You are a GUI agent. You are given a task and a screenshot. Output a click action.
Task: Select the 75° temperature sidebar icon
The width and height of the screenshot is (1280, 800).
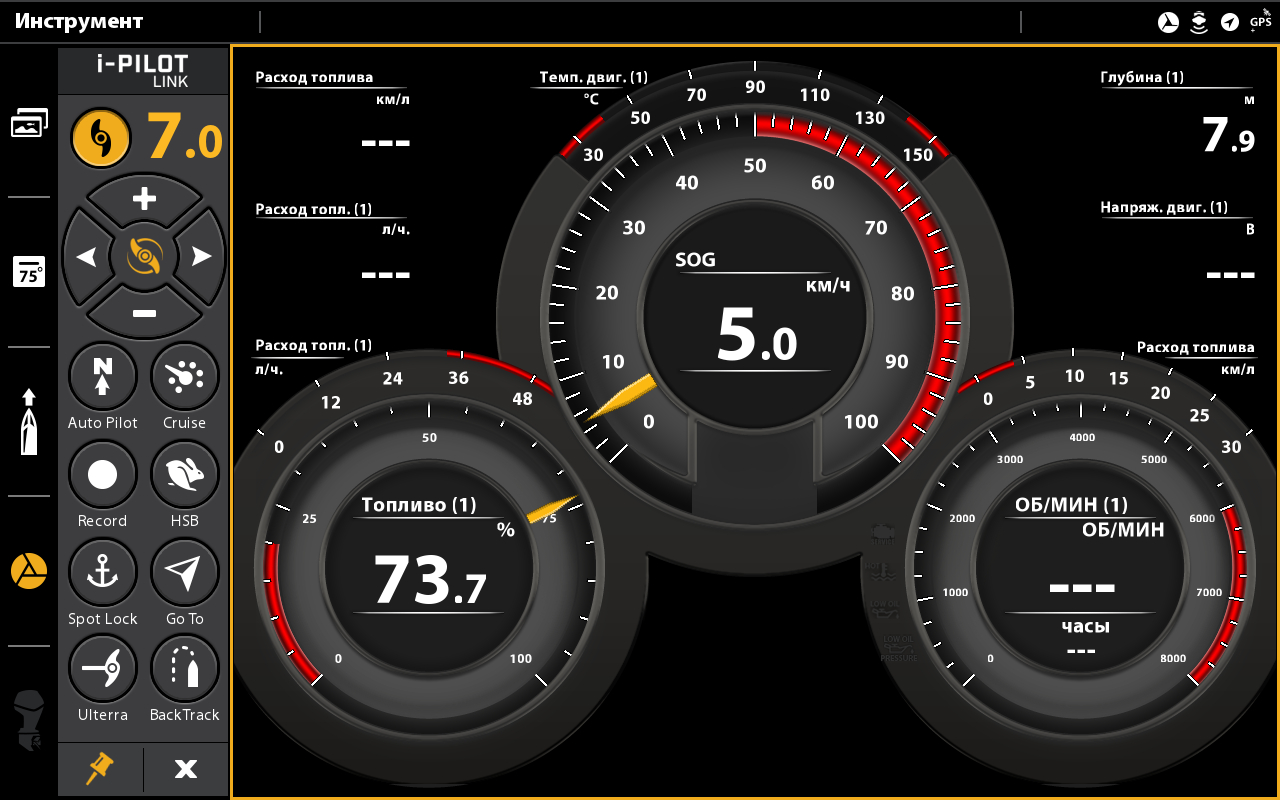click(29, 272)
